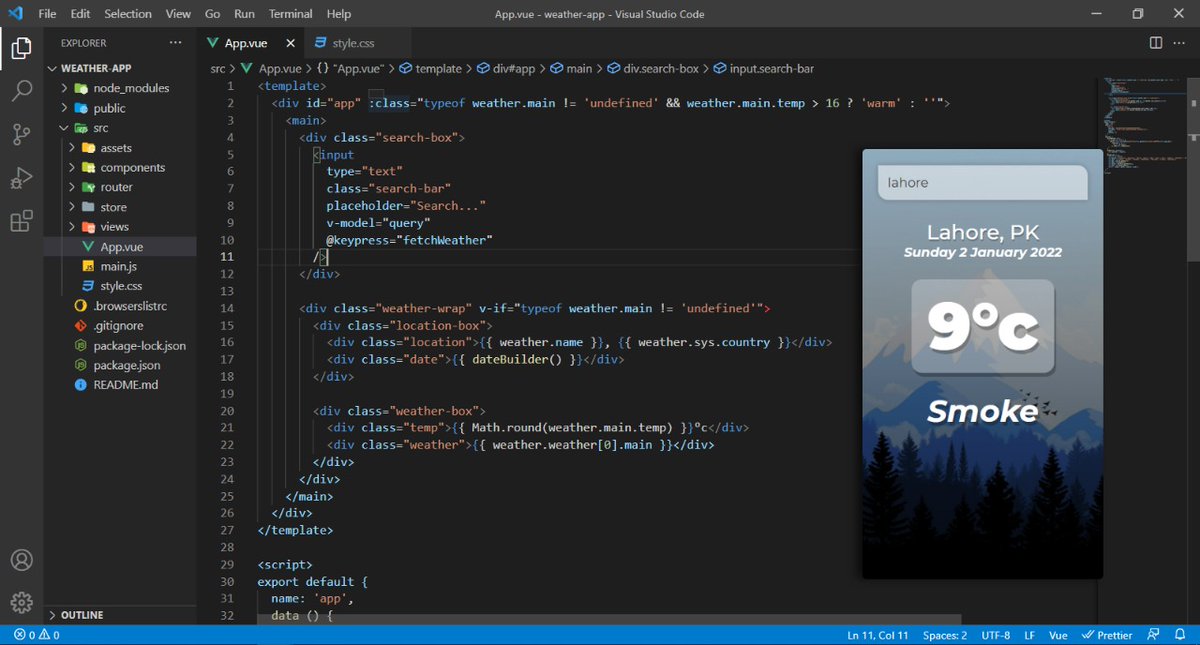Click the horizontal editor scrollbar
The image size is (1200, 645).
tap(608, 621)
